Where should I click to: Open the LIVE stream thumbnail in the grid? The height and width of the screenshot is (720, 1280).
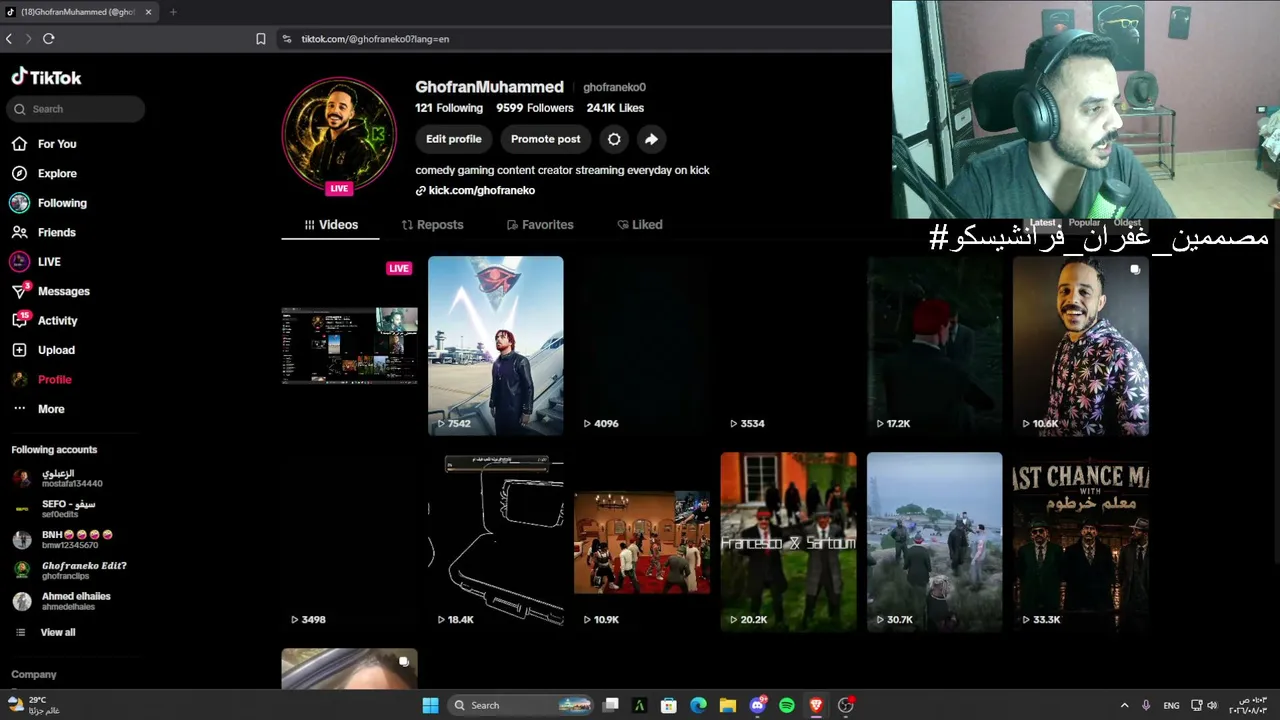coord(349,346)
